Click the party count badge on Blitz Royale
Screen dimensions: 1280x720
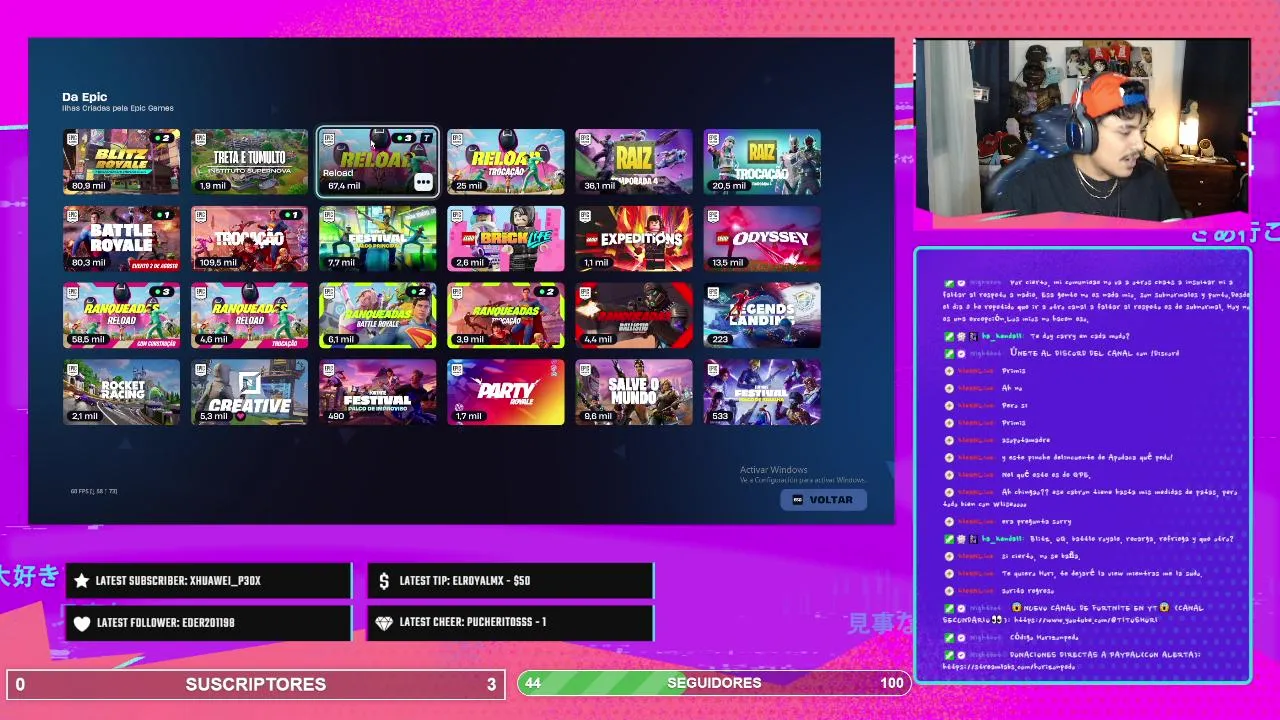click(x=163, y=138)
